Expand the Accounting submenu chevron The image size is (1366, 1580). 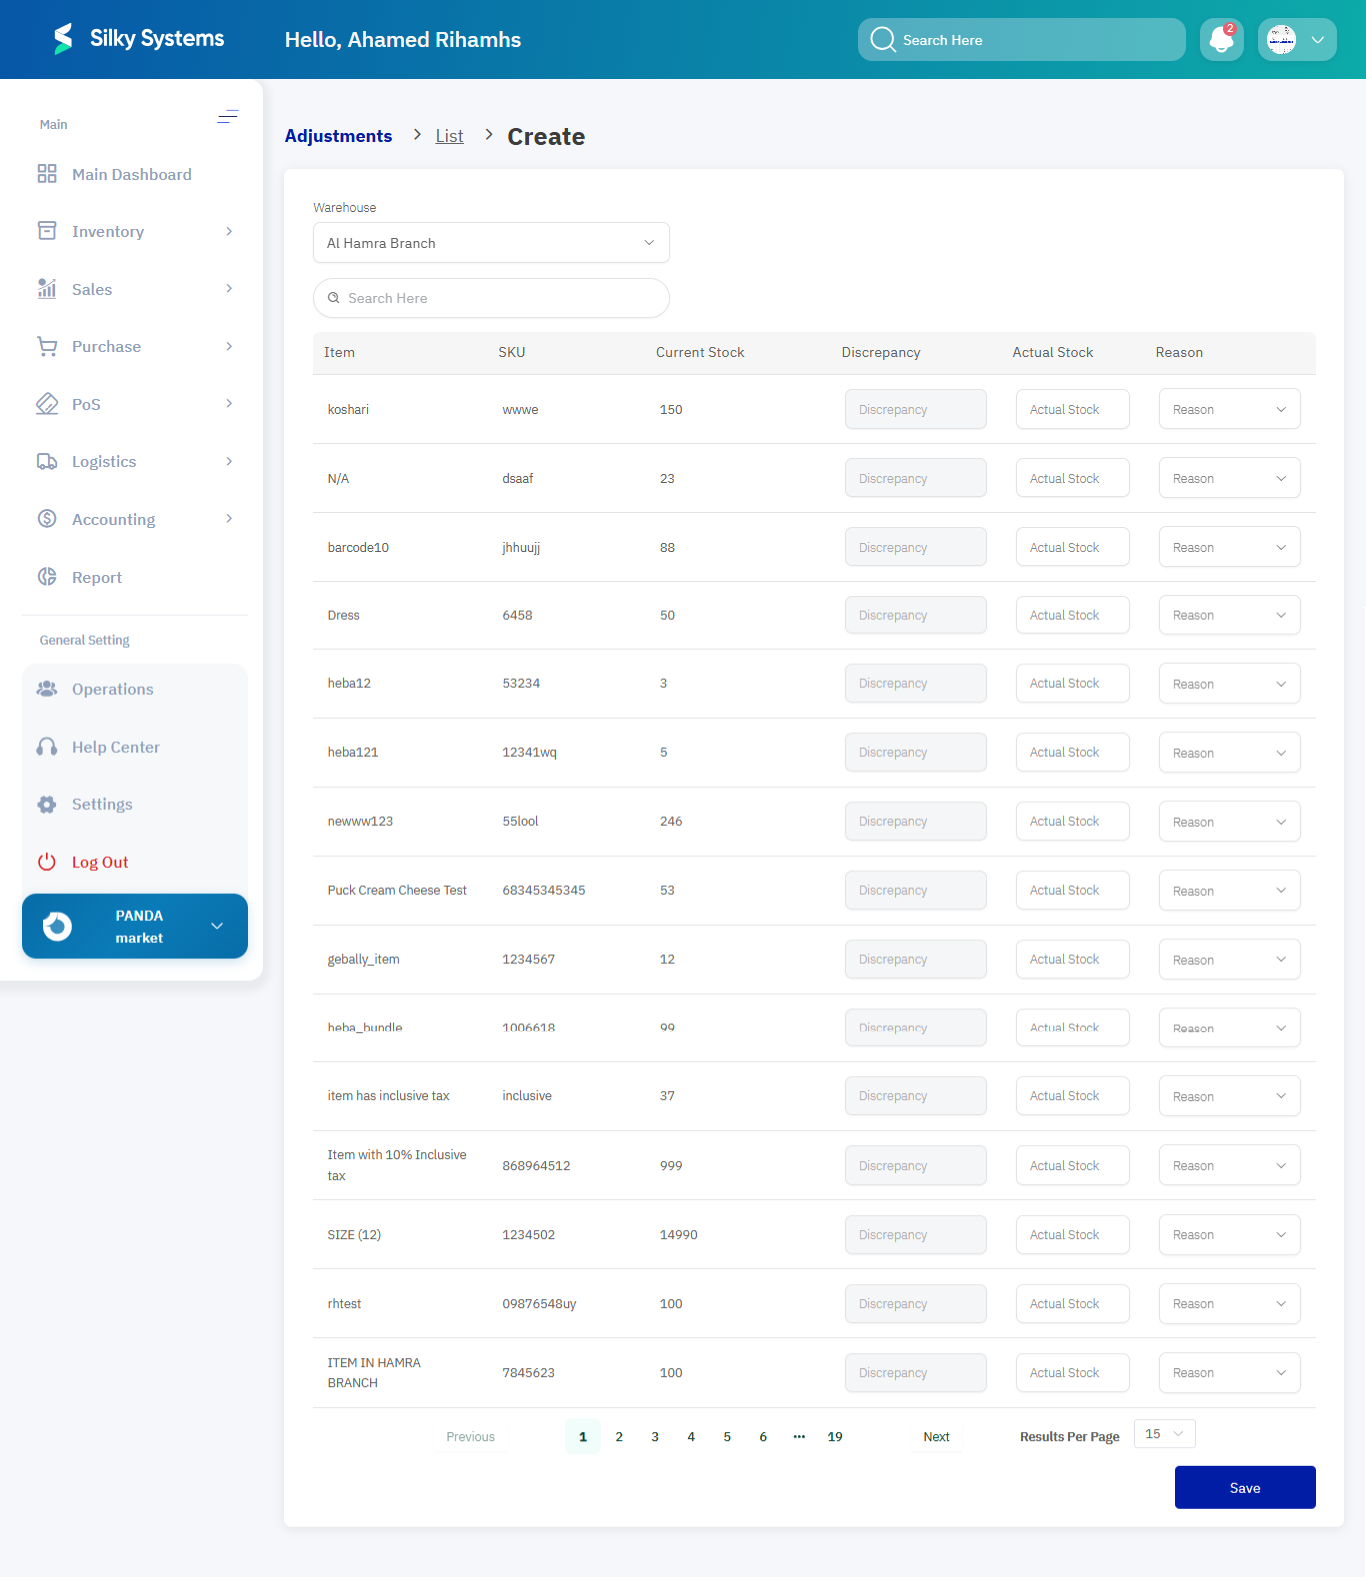tap(229, 518)
